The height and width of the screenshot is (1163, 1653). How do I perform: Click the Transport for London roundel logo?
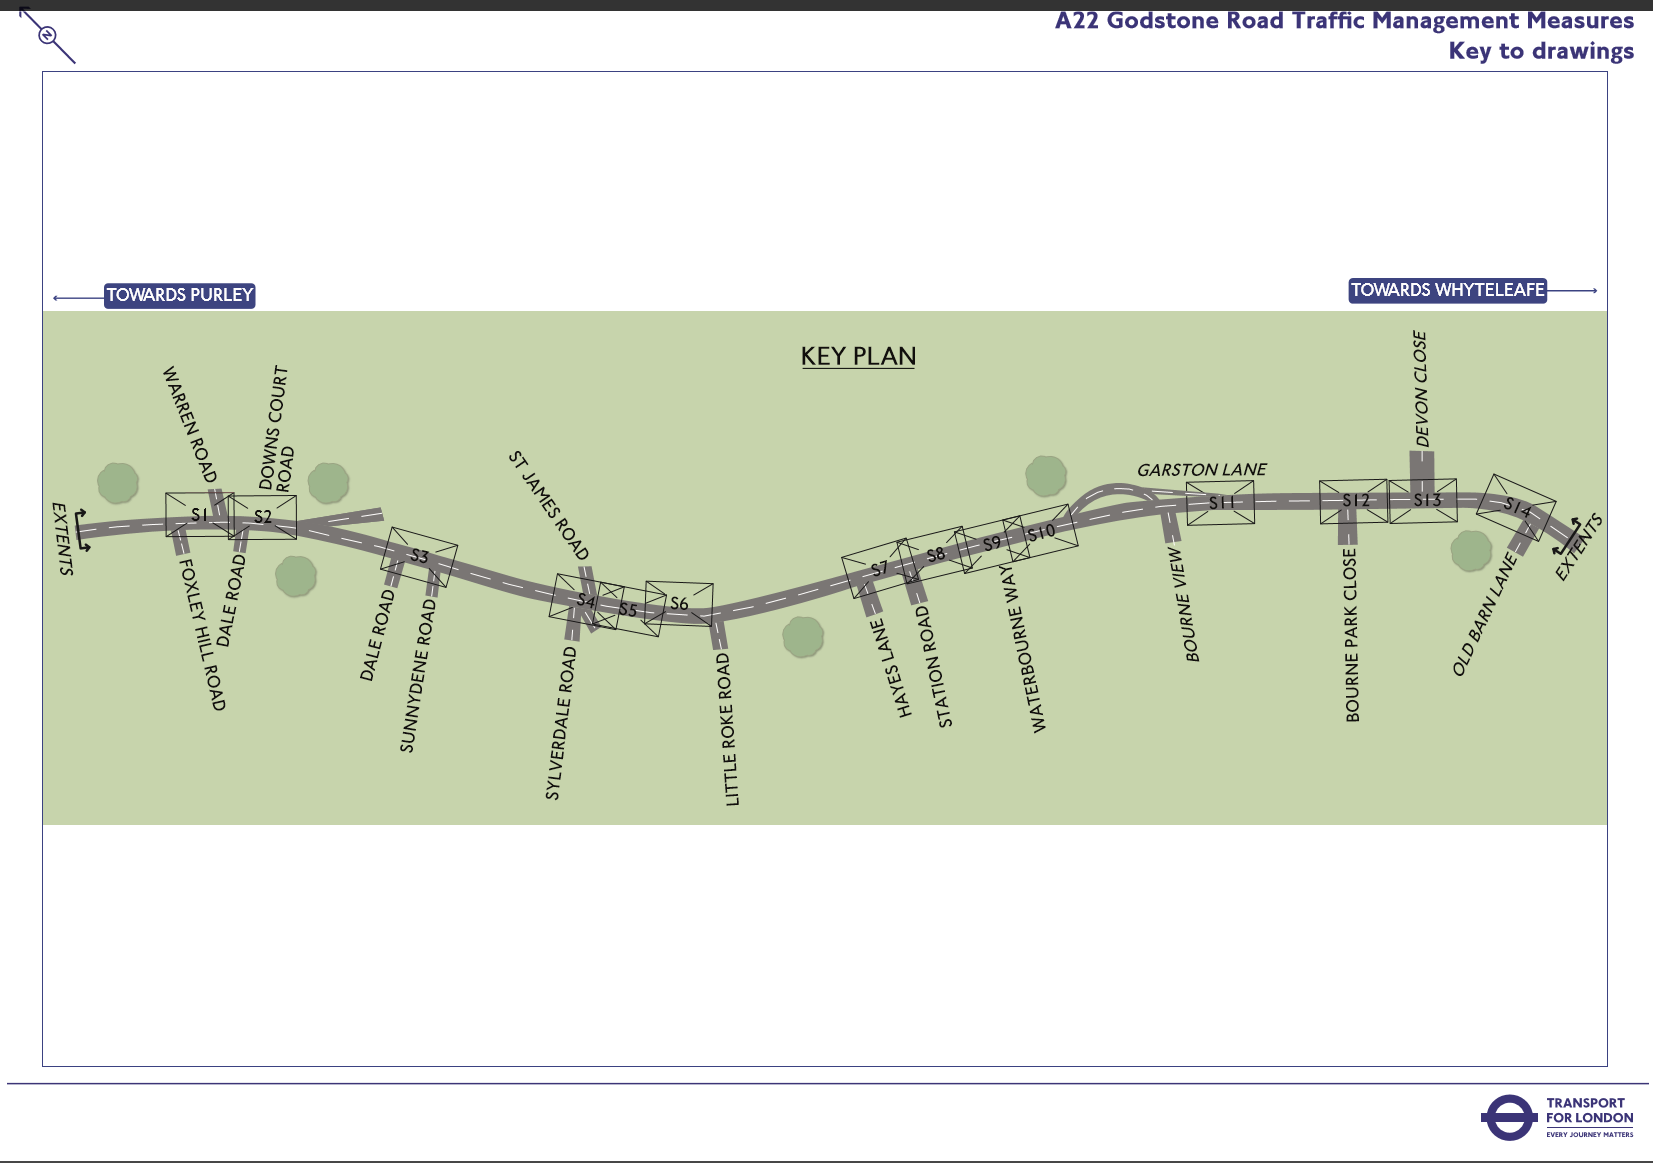point(1507,1118)
